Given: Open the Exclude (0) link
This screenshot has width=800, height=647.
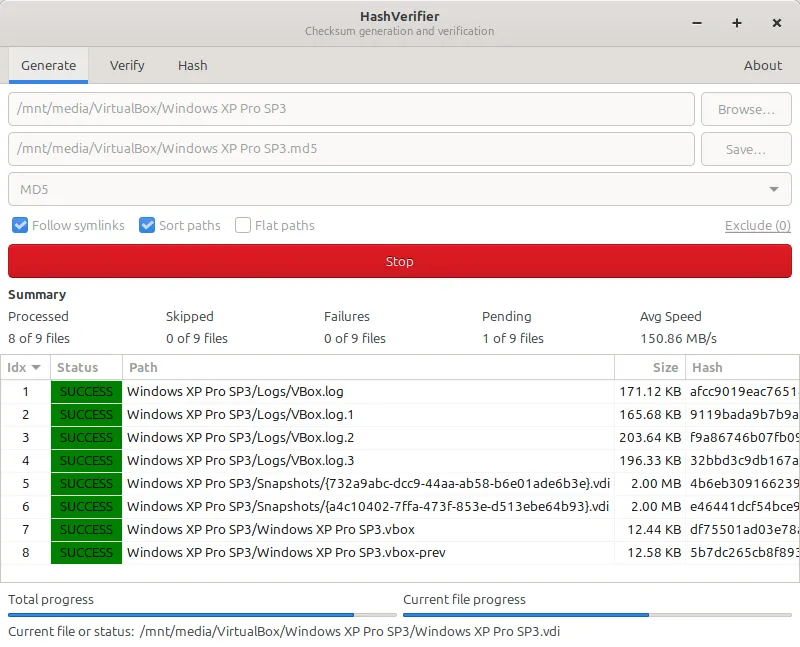Looking at the screenshot, I should (x=758, y=226).
